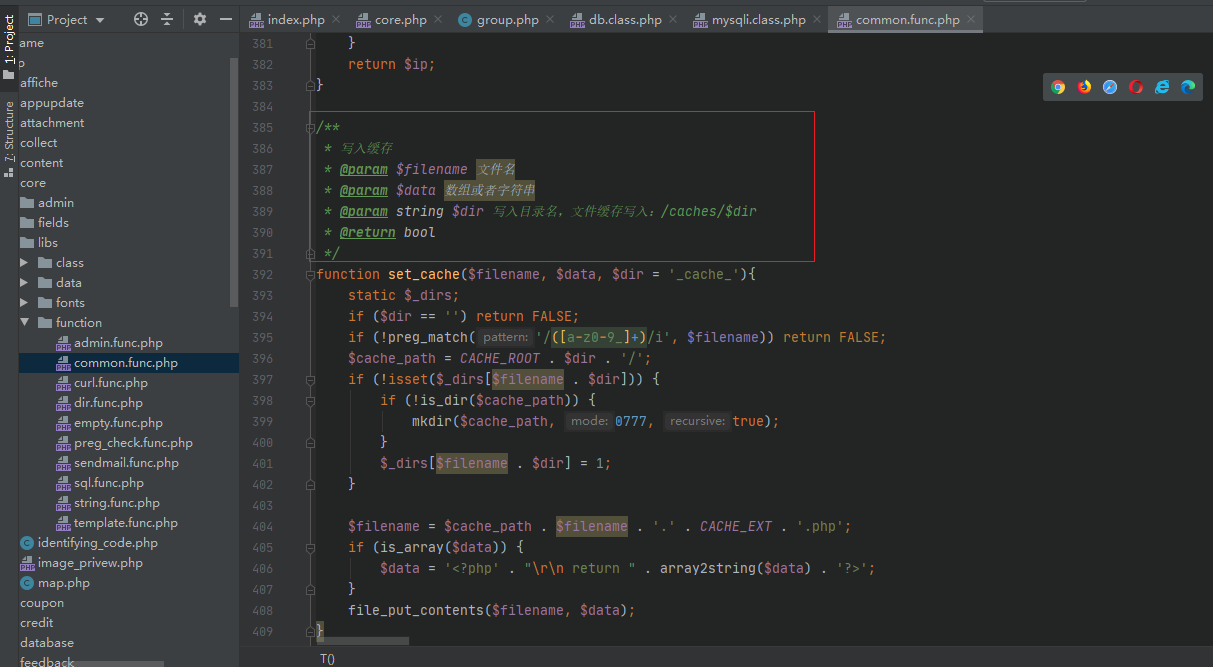This screenshot has width=1213, height=667.
Task: Expand the class folder
Action: (x=25, y=263)
